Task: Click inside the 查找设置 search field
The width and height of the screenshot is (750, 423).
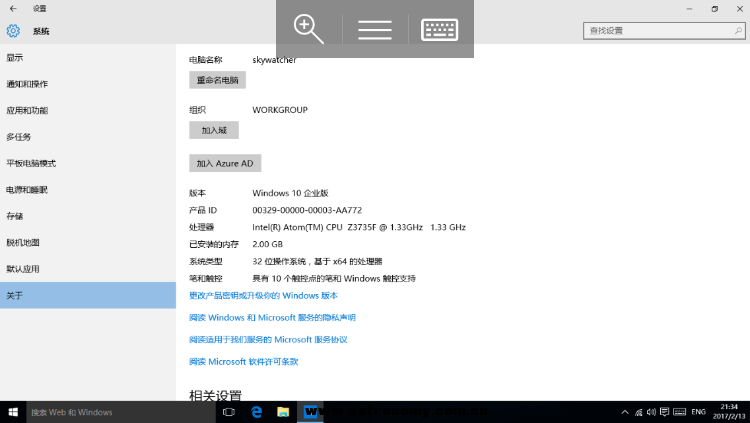Action: click(664, 31)
